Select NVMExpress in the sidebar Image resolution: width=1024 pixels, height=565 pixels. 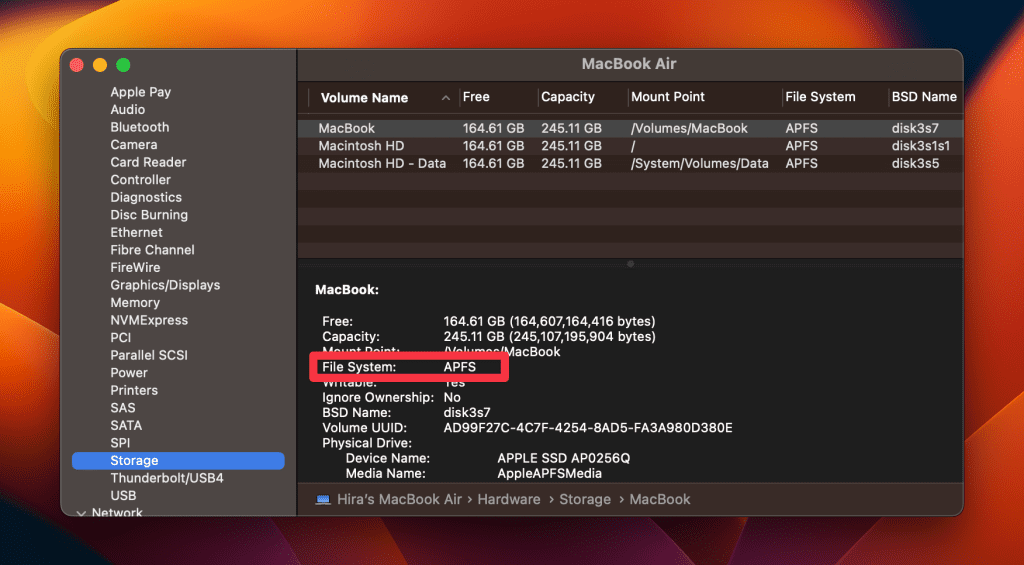tap(149, 320)
